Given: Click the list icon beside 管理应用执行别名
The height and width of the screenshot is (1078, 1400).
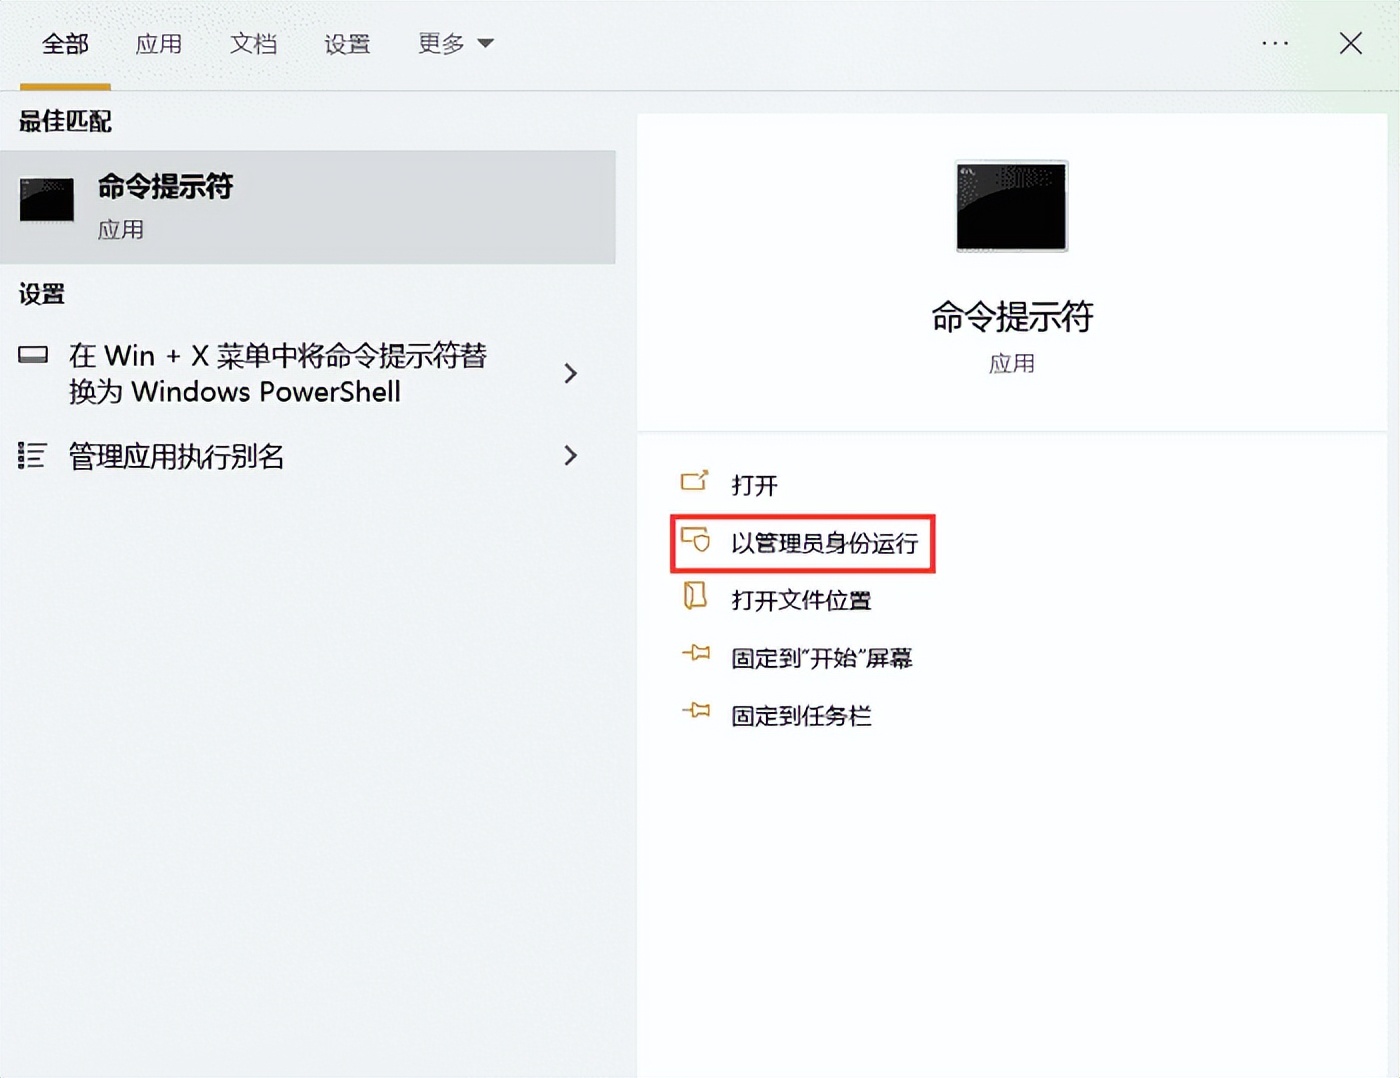Looking at the screenshot, I should tap(33, 456).
